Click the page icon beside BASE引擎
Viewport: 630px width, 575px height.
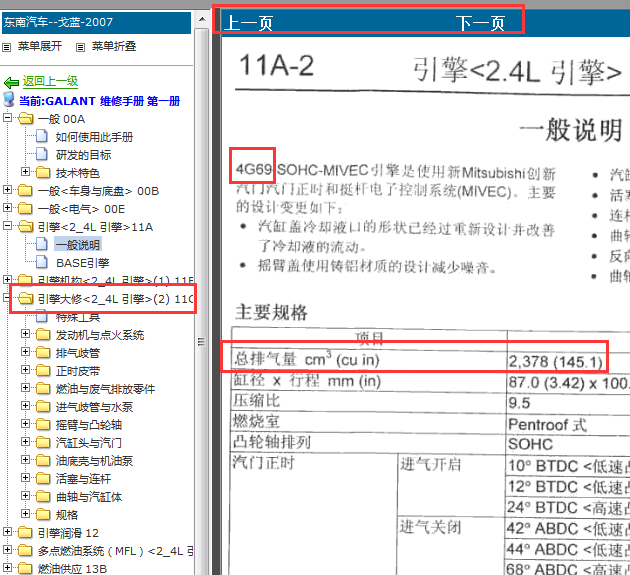42,262
